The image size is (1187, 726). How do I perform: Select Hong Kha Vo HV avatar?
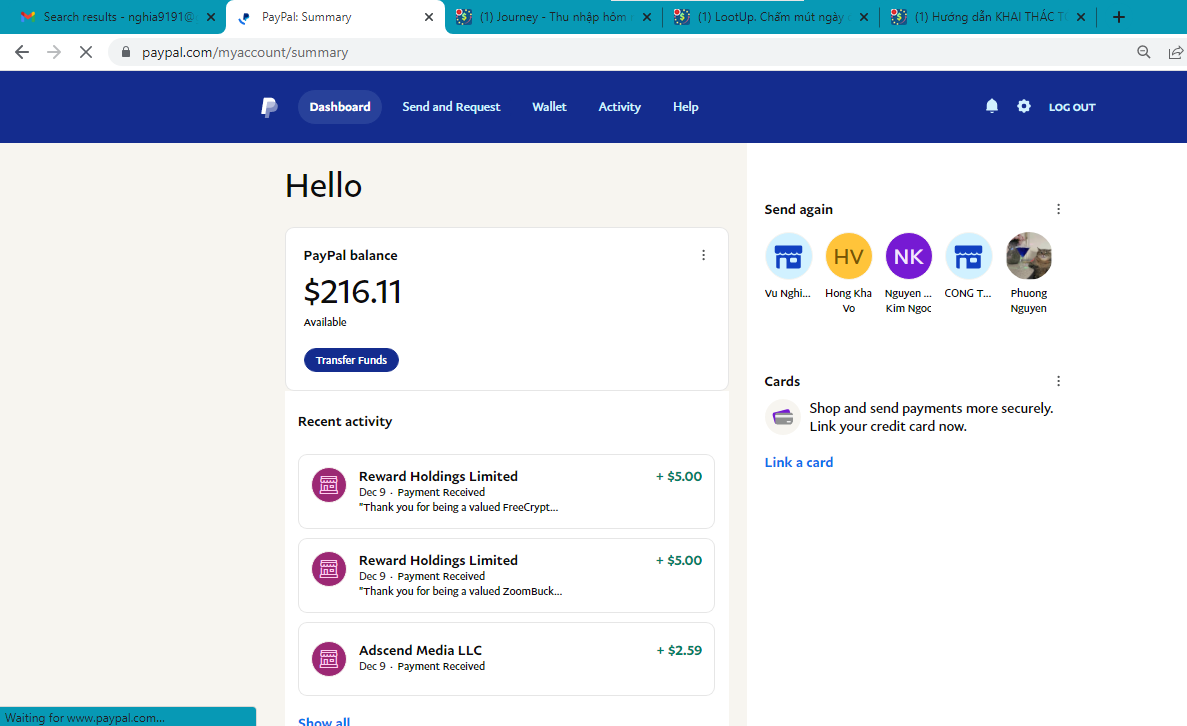pos(849,256)
